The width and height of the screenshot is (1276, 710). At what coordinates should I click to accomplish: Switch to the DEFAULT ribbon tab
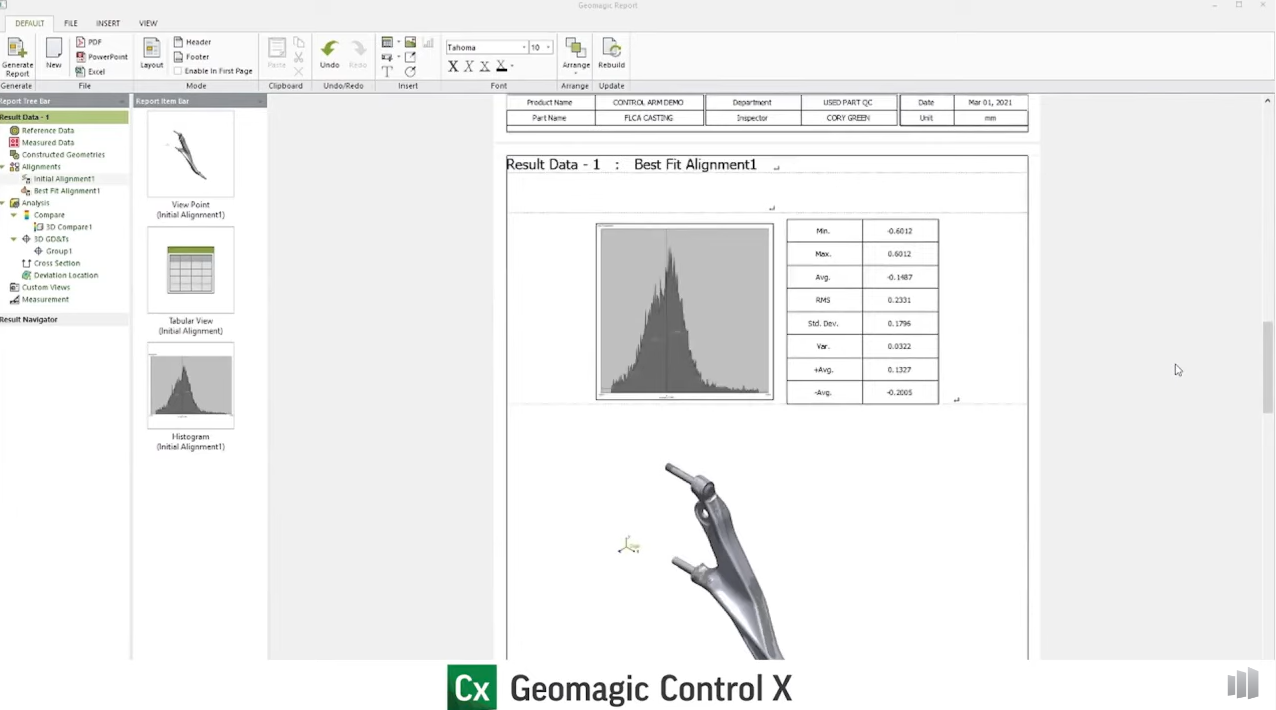29,23
